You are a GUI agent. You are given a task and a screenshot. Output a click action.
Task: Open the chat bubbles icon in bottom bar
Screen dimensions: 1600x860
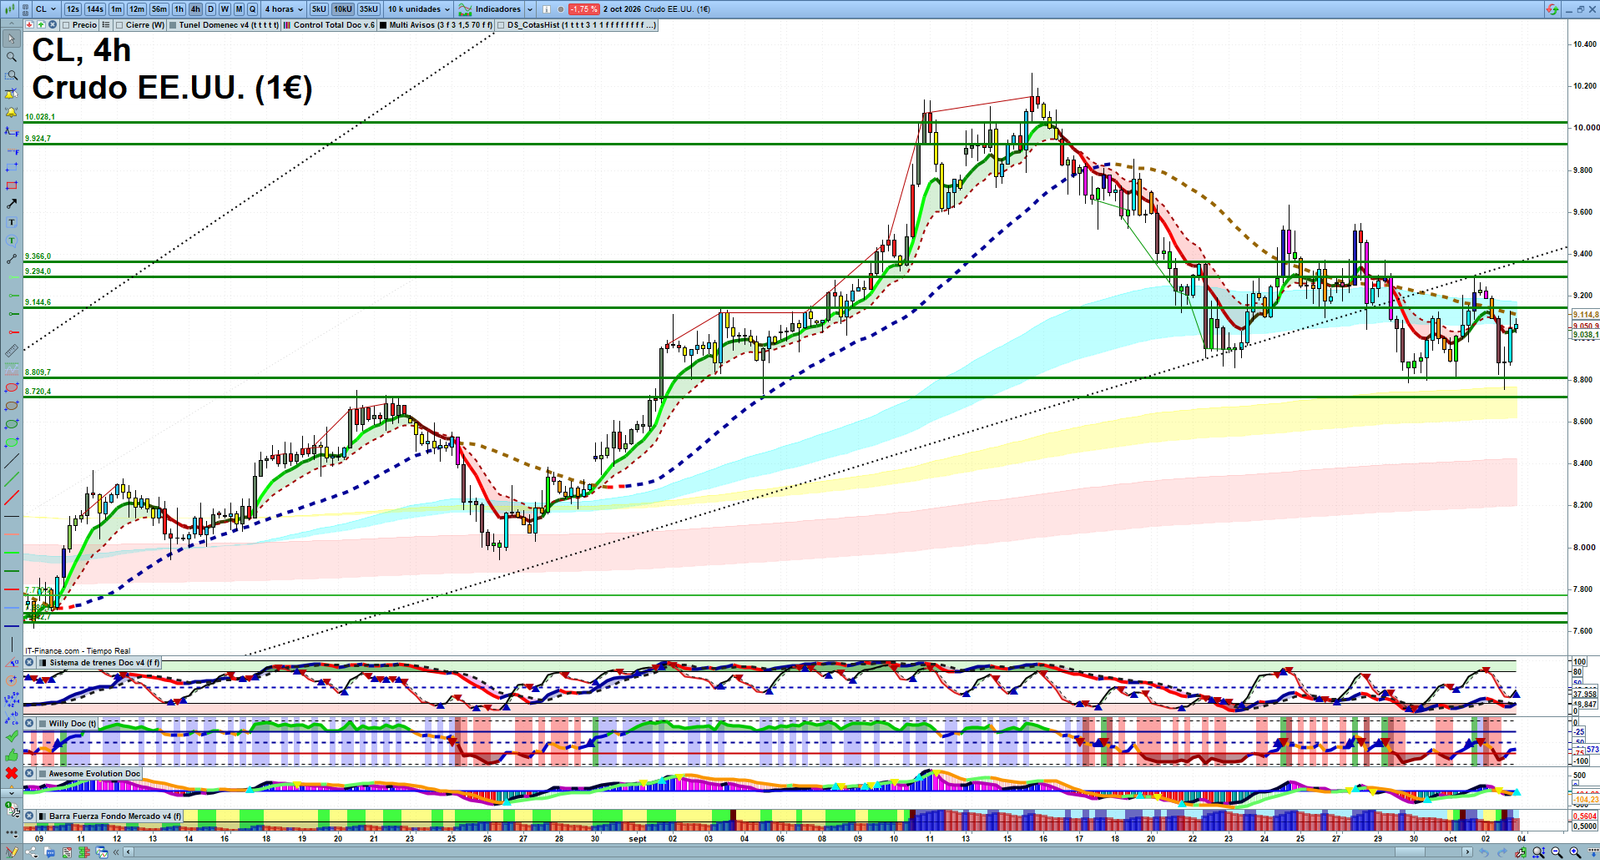coord(50,852)
